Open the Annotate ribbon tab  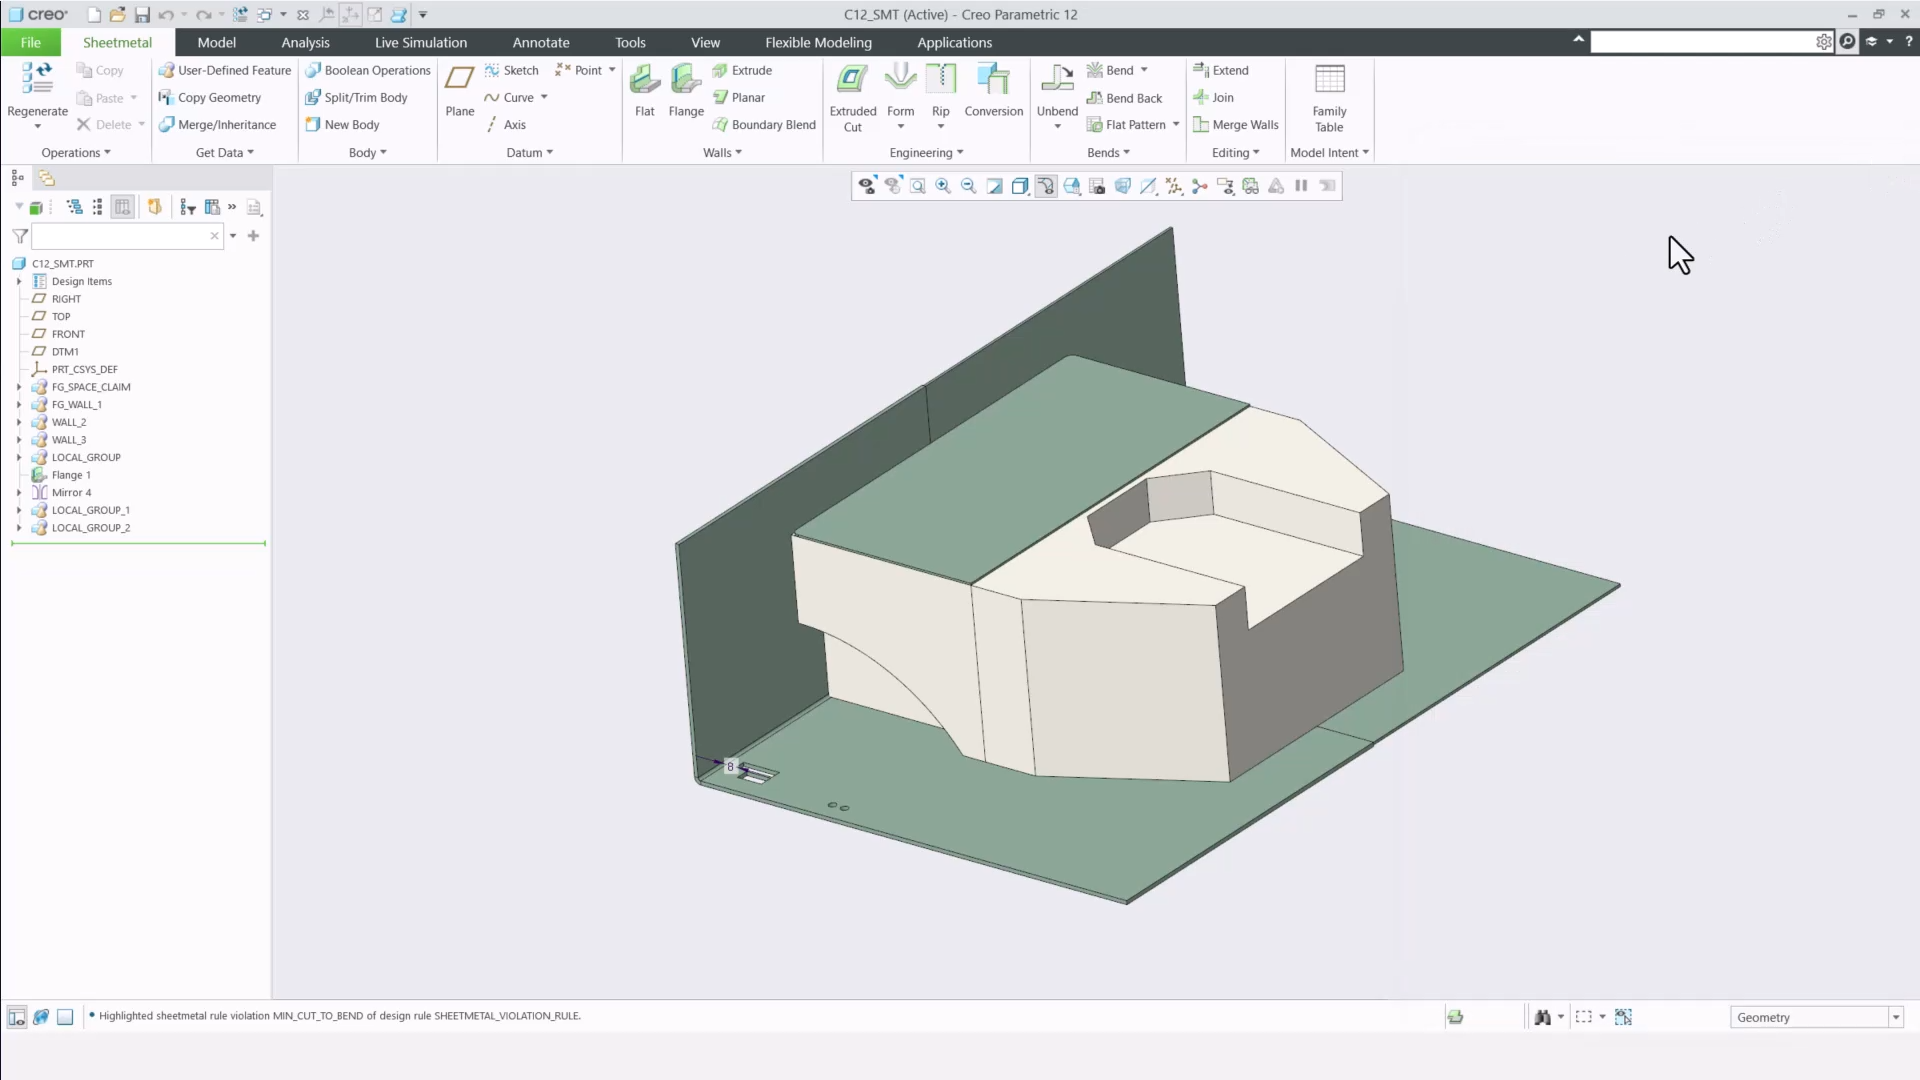point(541,42)
